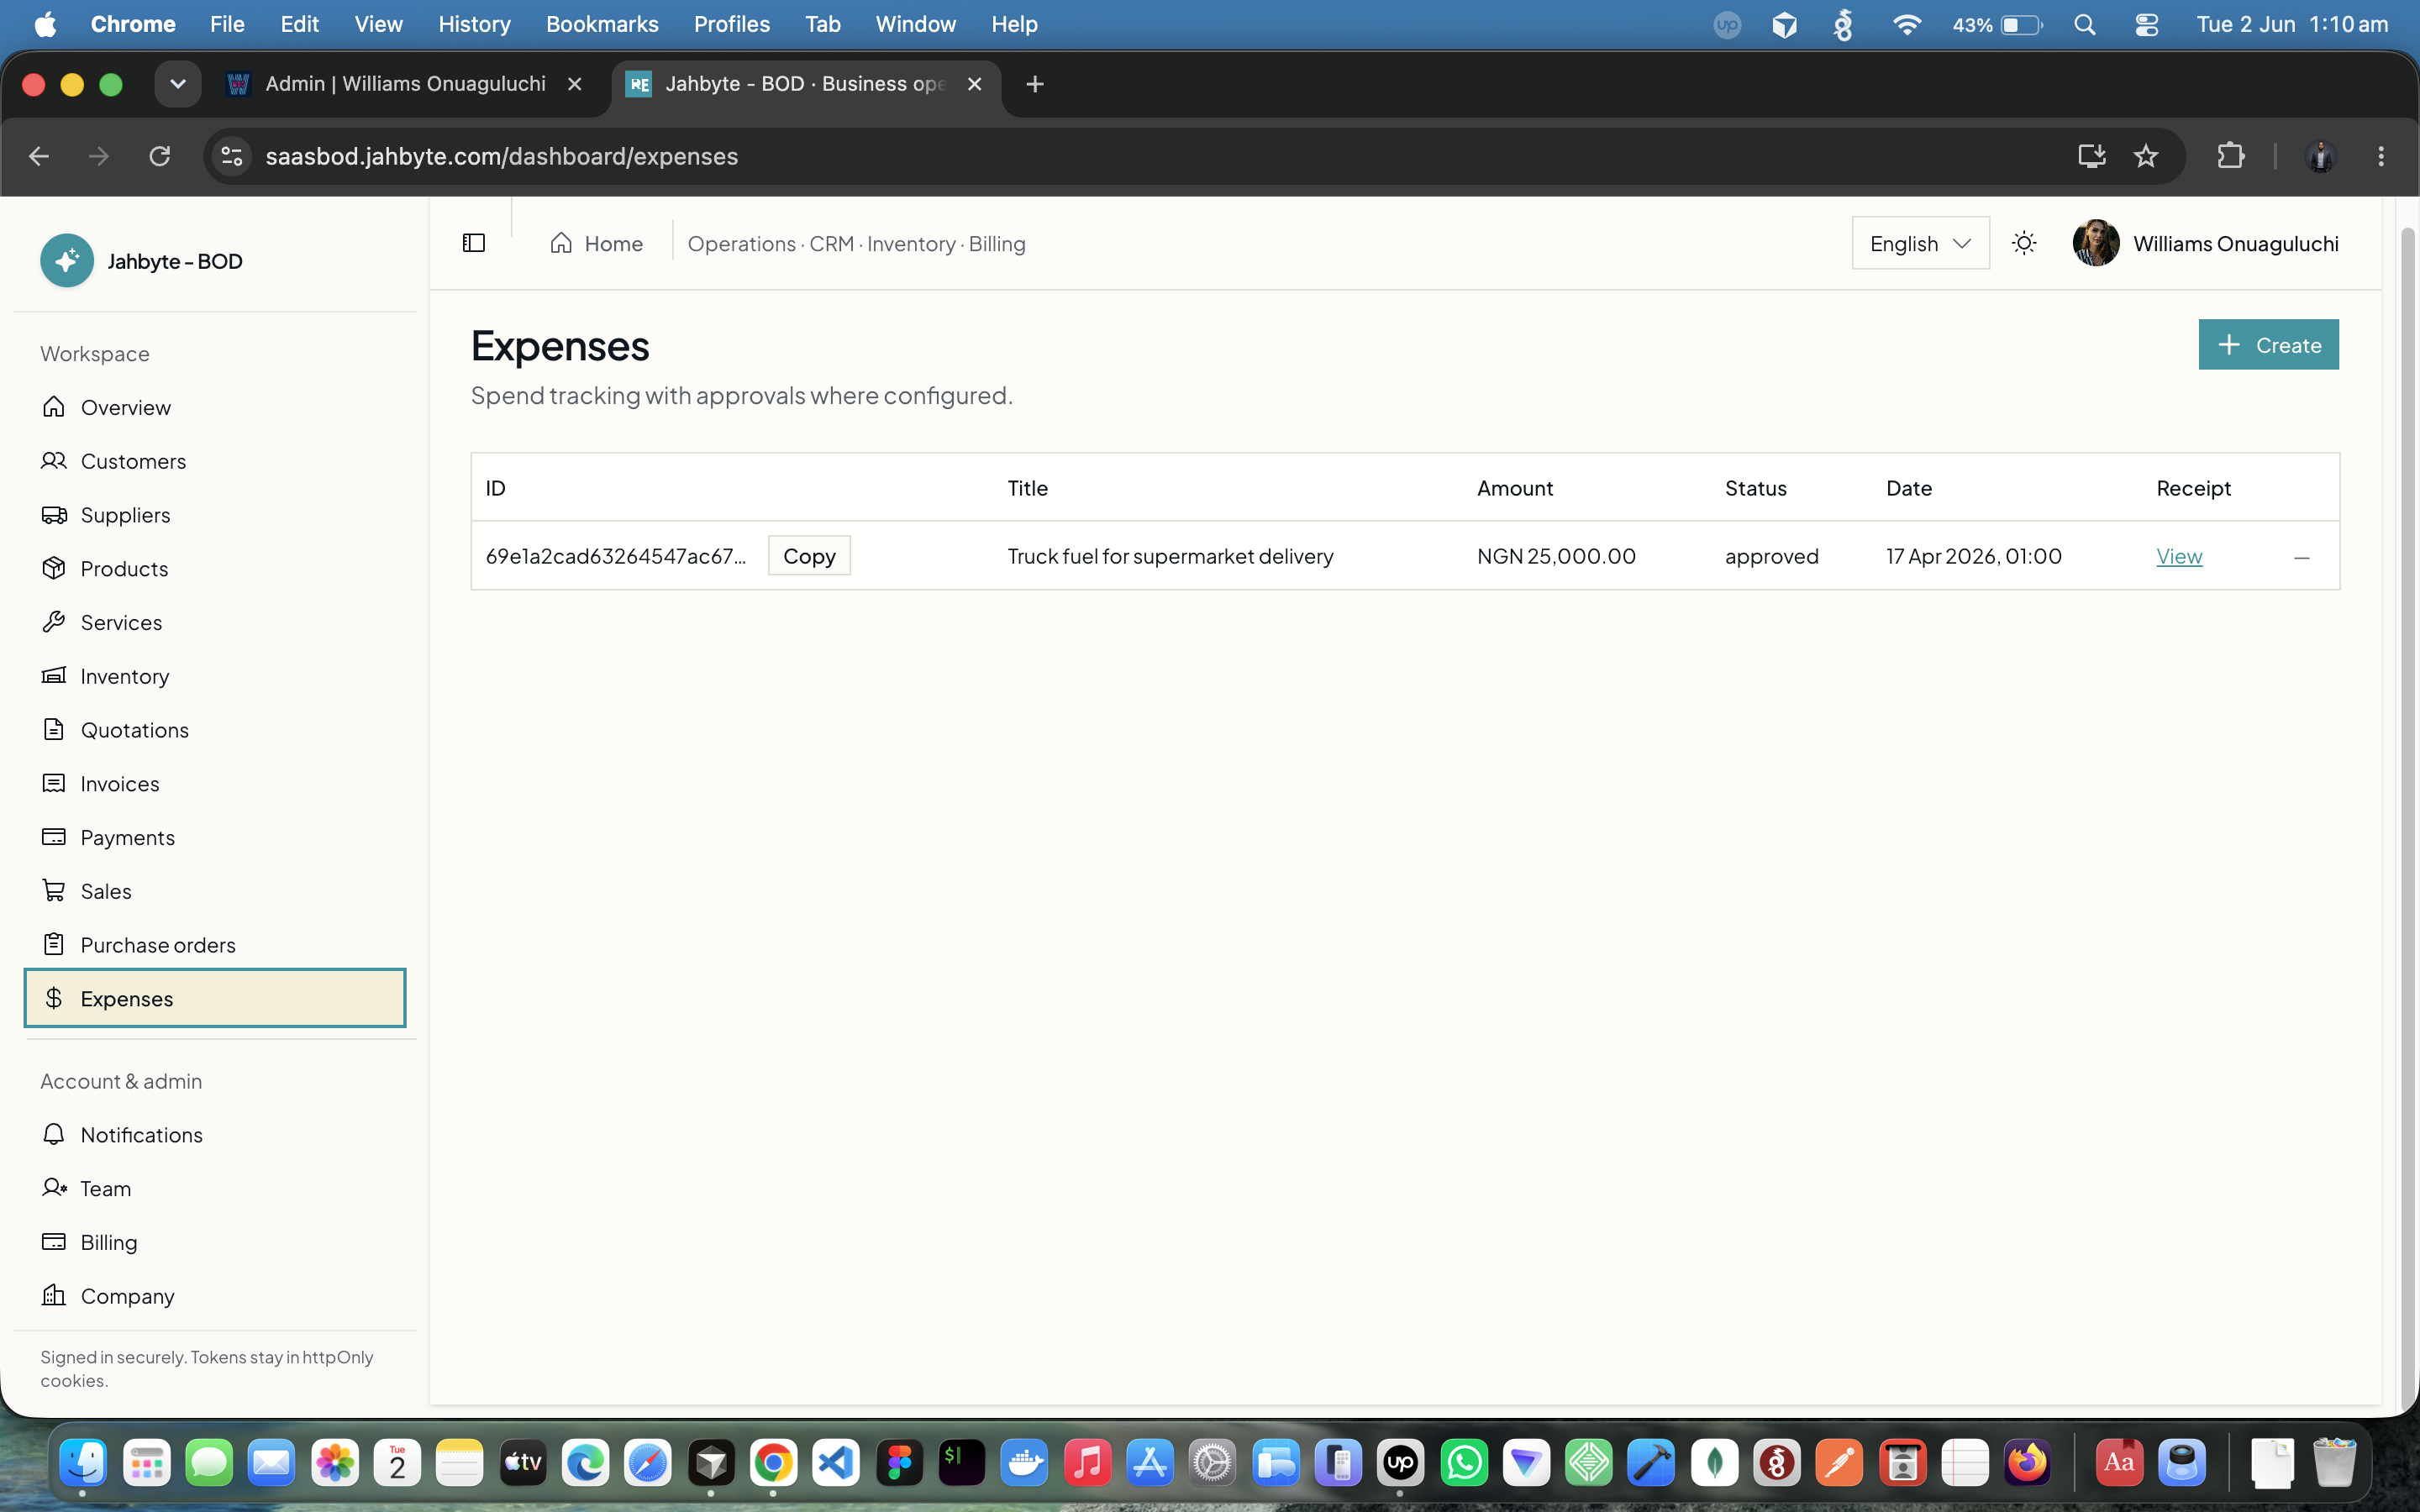Image resolution: width=2420 pixels, height=1512 pixels.
Task: Open the Profiles menu
Action: 731,24
